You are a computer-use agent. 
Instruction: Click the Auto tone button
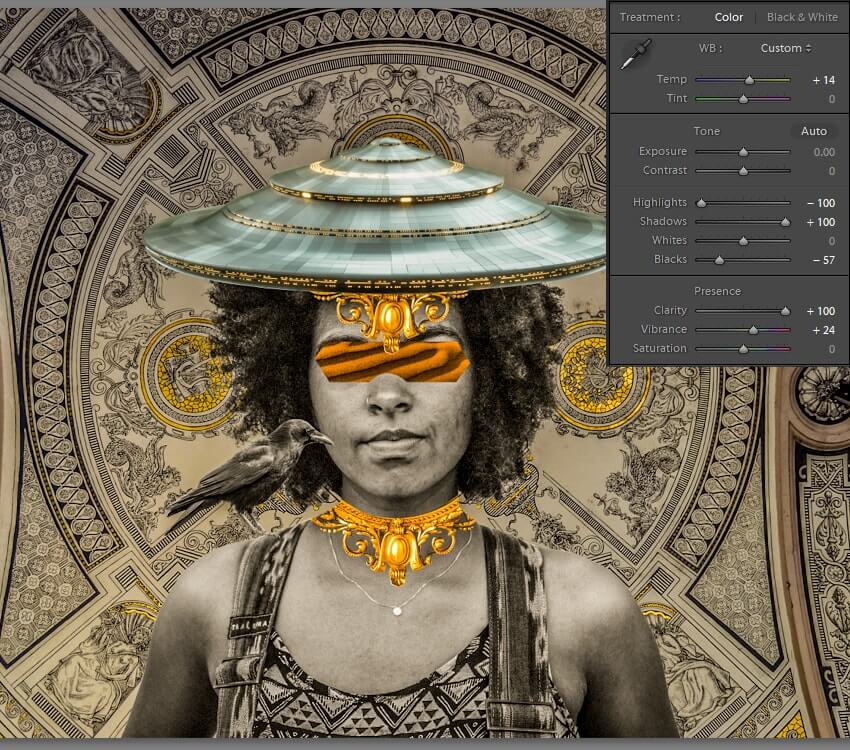click(x=814, y=131)
